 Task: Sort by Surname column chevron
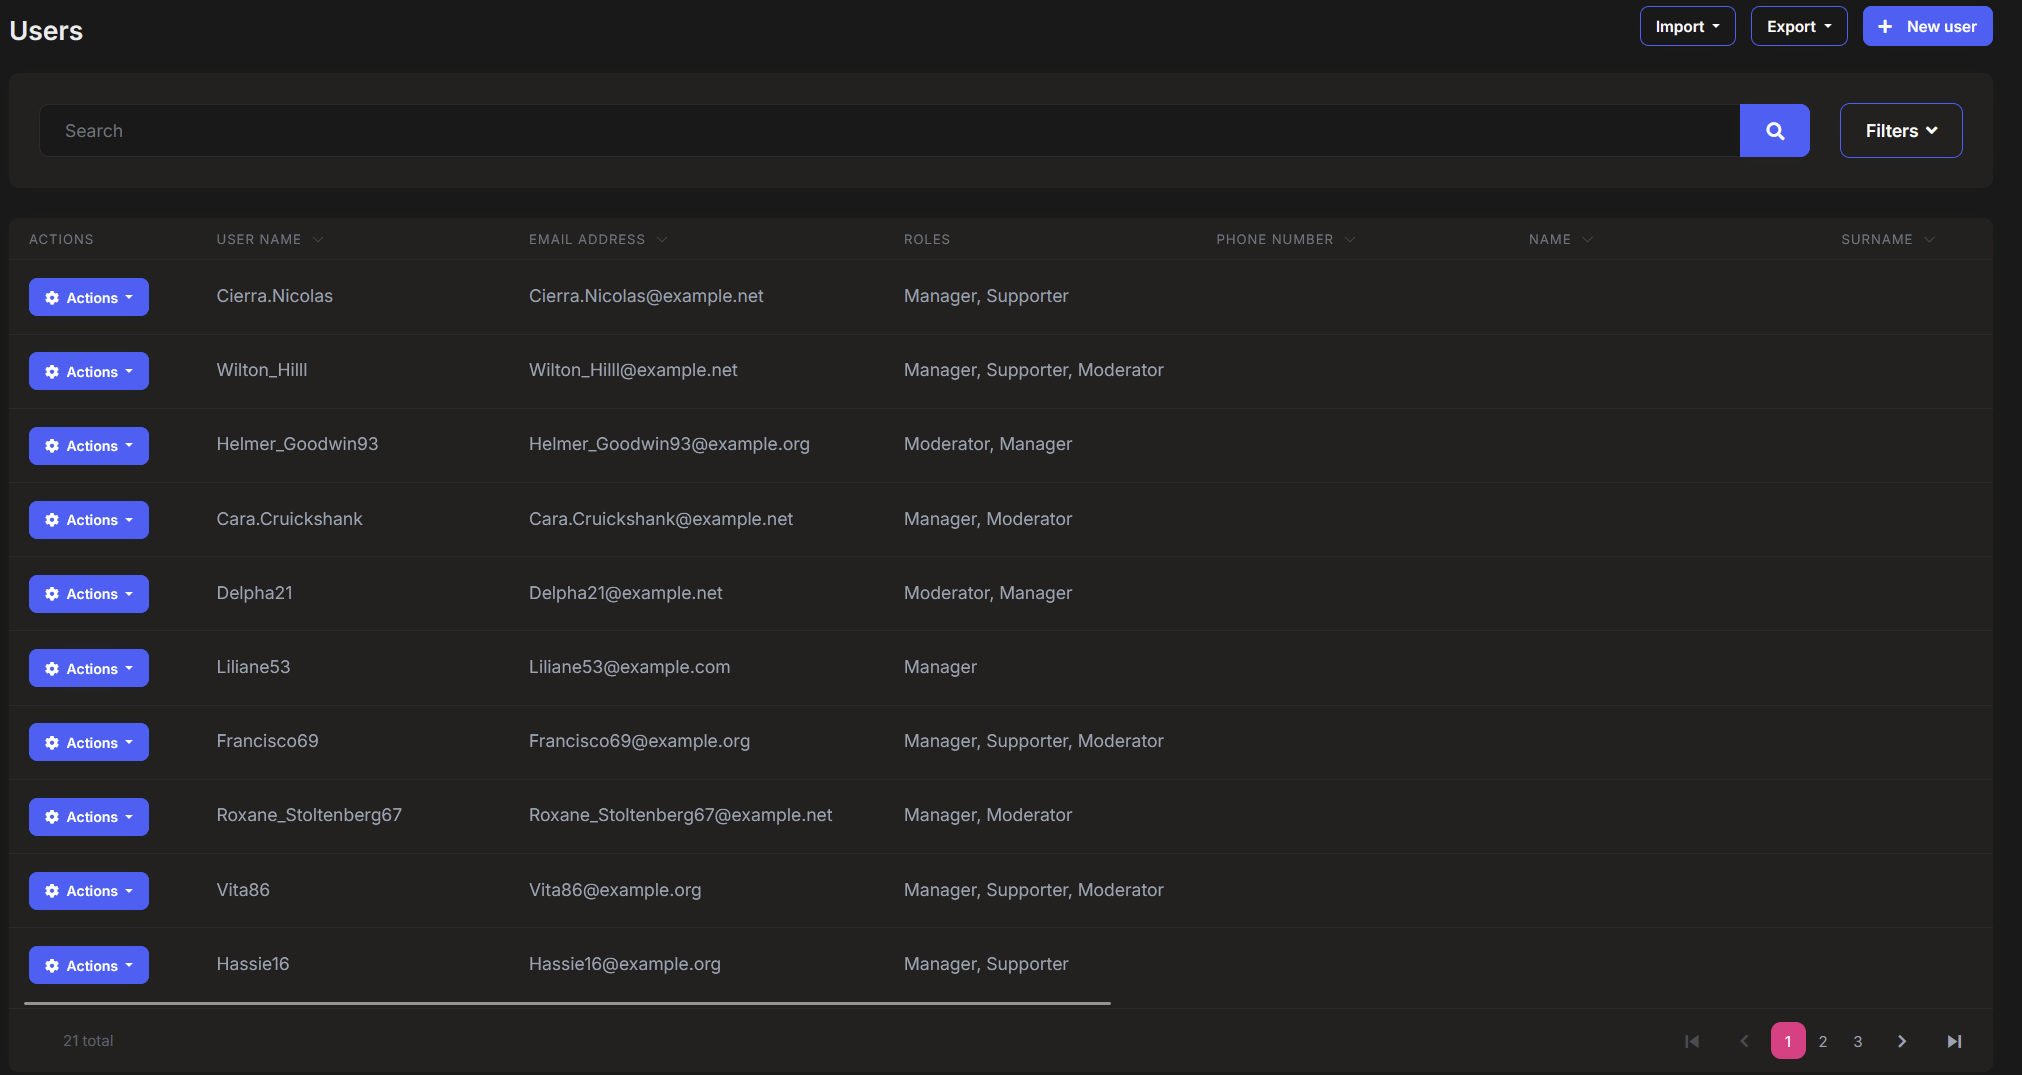point(1929,240)
